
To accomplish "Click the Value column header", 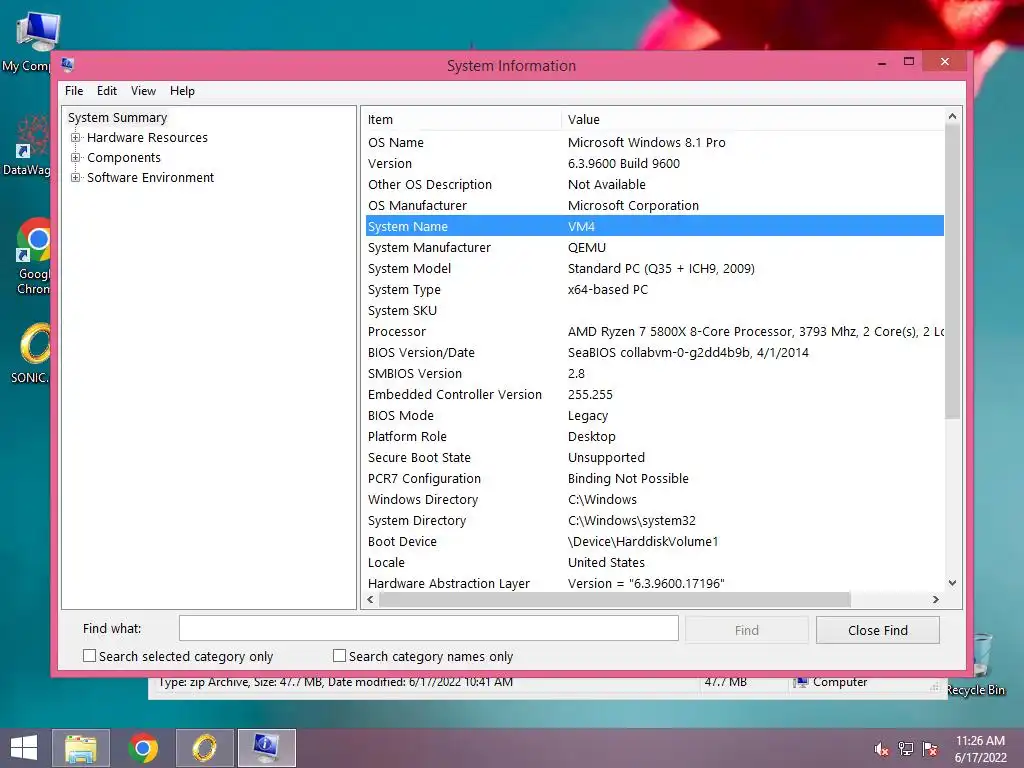I will coord(752,120).
